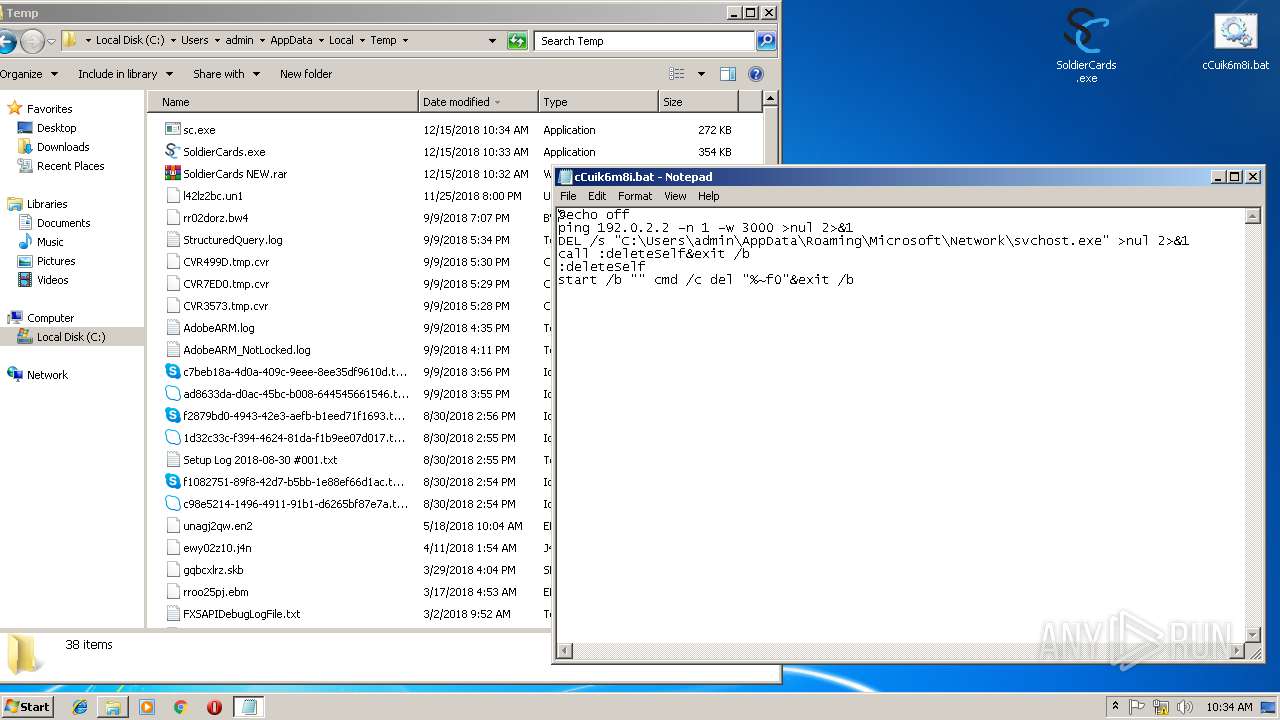Open the more view options dropdown arrow
Screen dimensions: 1280x720
[701, 74]
